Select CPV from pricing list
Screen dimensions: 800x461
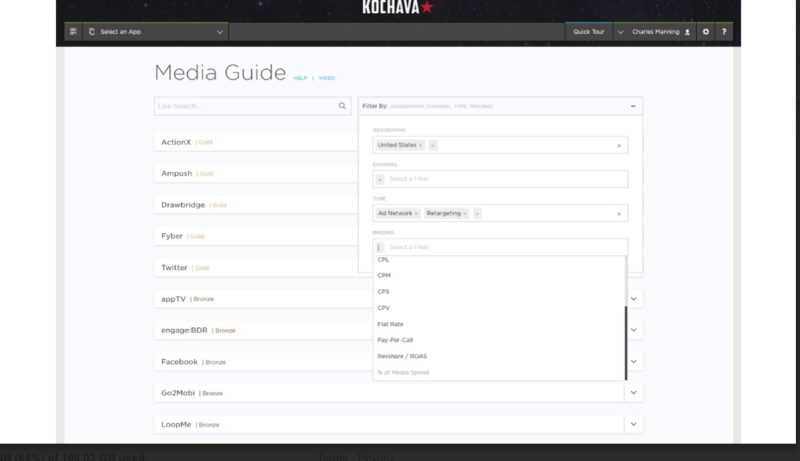pyautogui.click(x=384, y=308)
